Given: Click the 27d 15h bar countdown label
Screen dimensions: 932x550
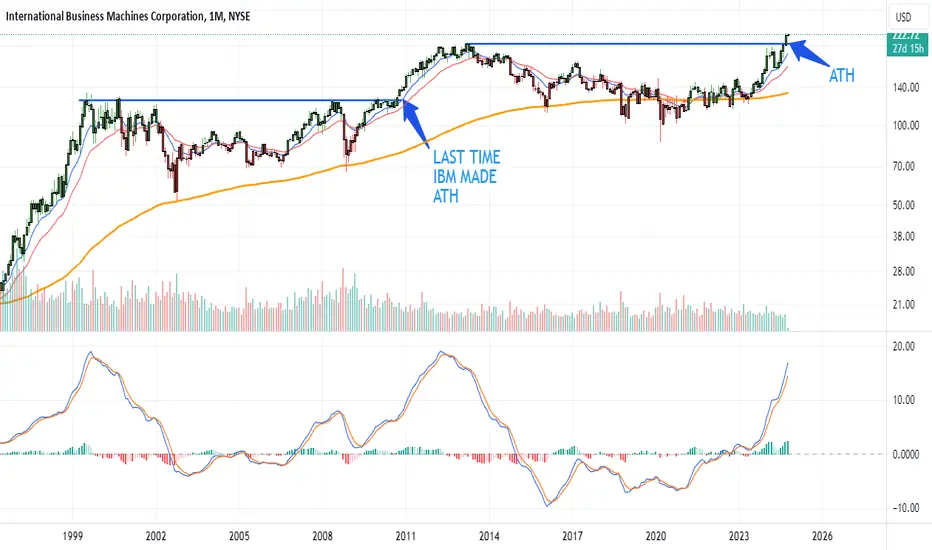Looking at the screenshot, I should [x=907, y=49].
